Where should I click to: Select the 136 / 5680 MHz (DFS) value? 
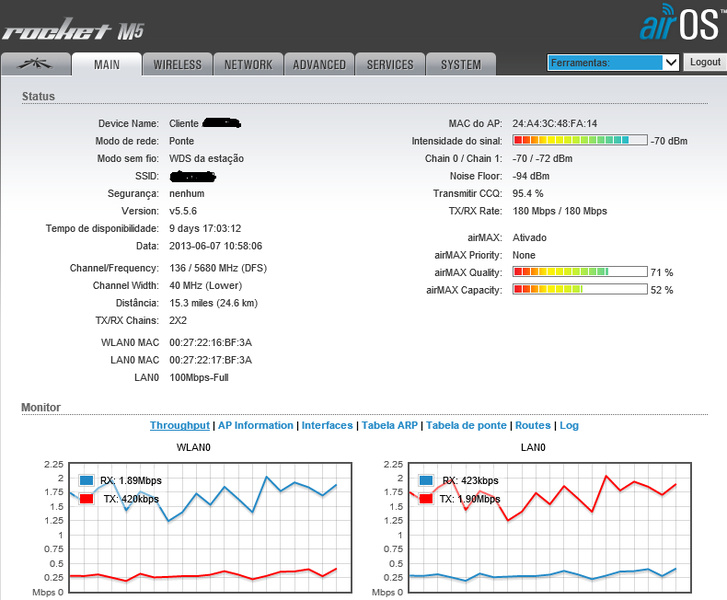tap(218, 268)
